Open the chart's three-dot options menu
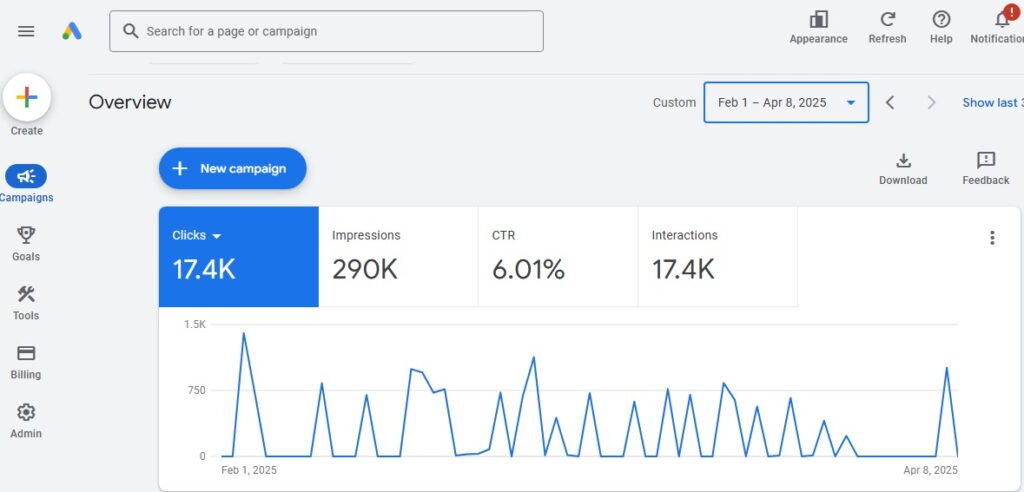1024x492 pixels. [x=992, y=238]
